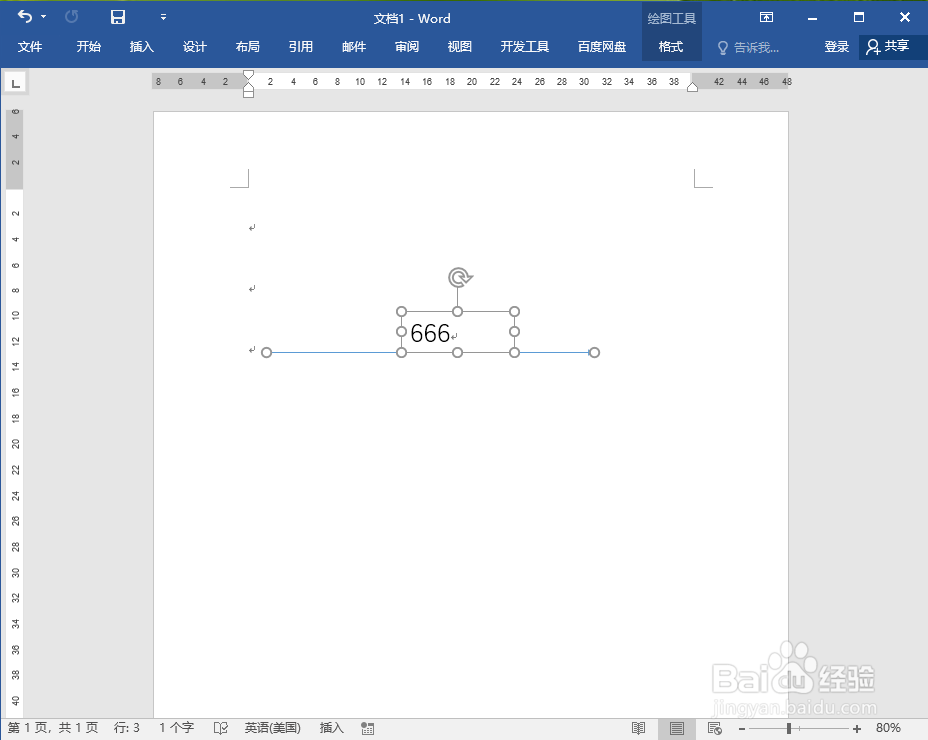Image resolution: width=928 pixels, height=740 pixels.
Task: Click the text box top-center resize handle
Action: 457,311
